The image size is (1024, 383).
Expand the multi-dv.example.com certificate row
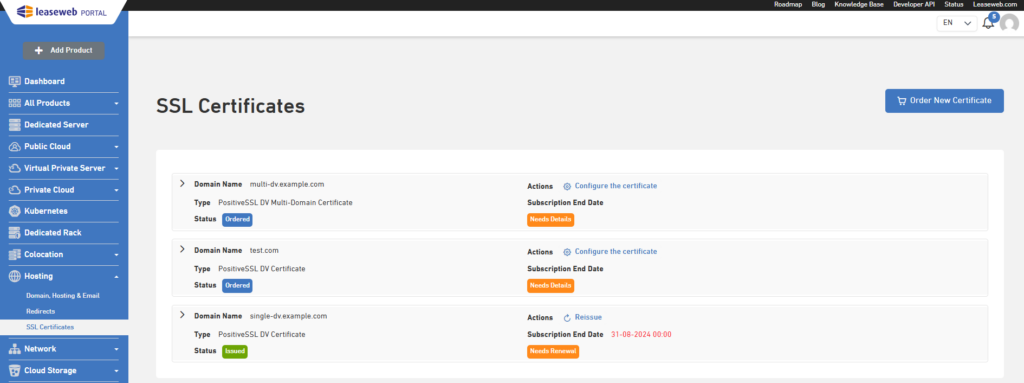[182, 184]
